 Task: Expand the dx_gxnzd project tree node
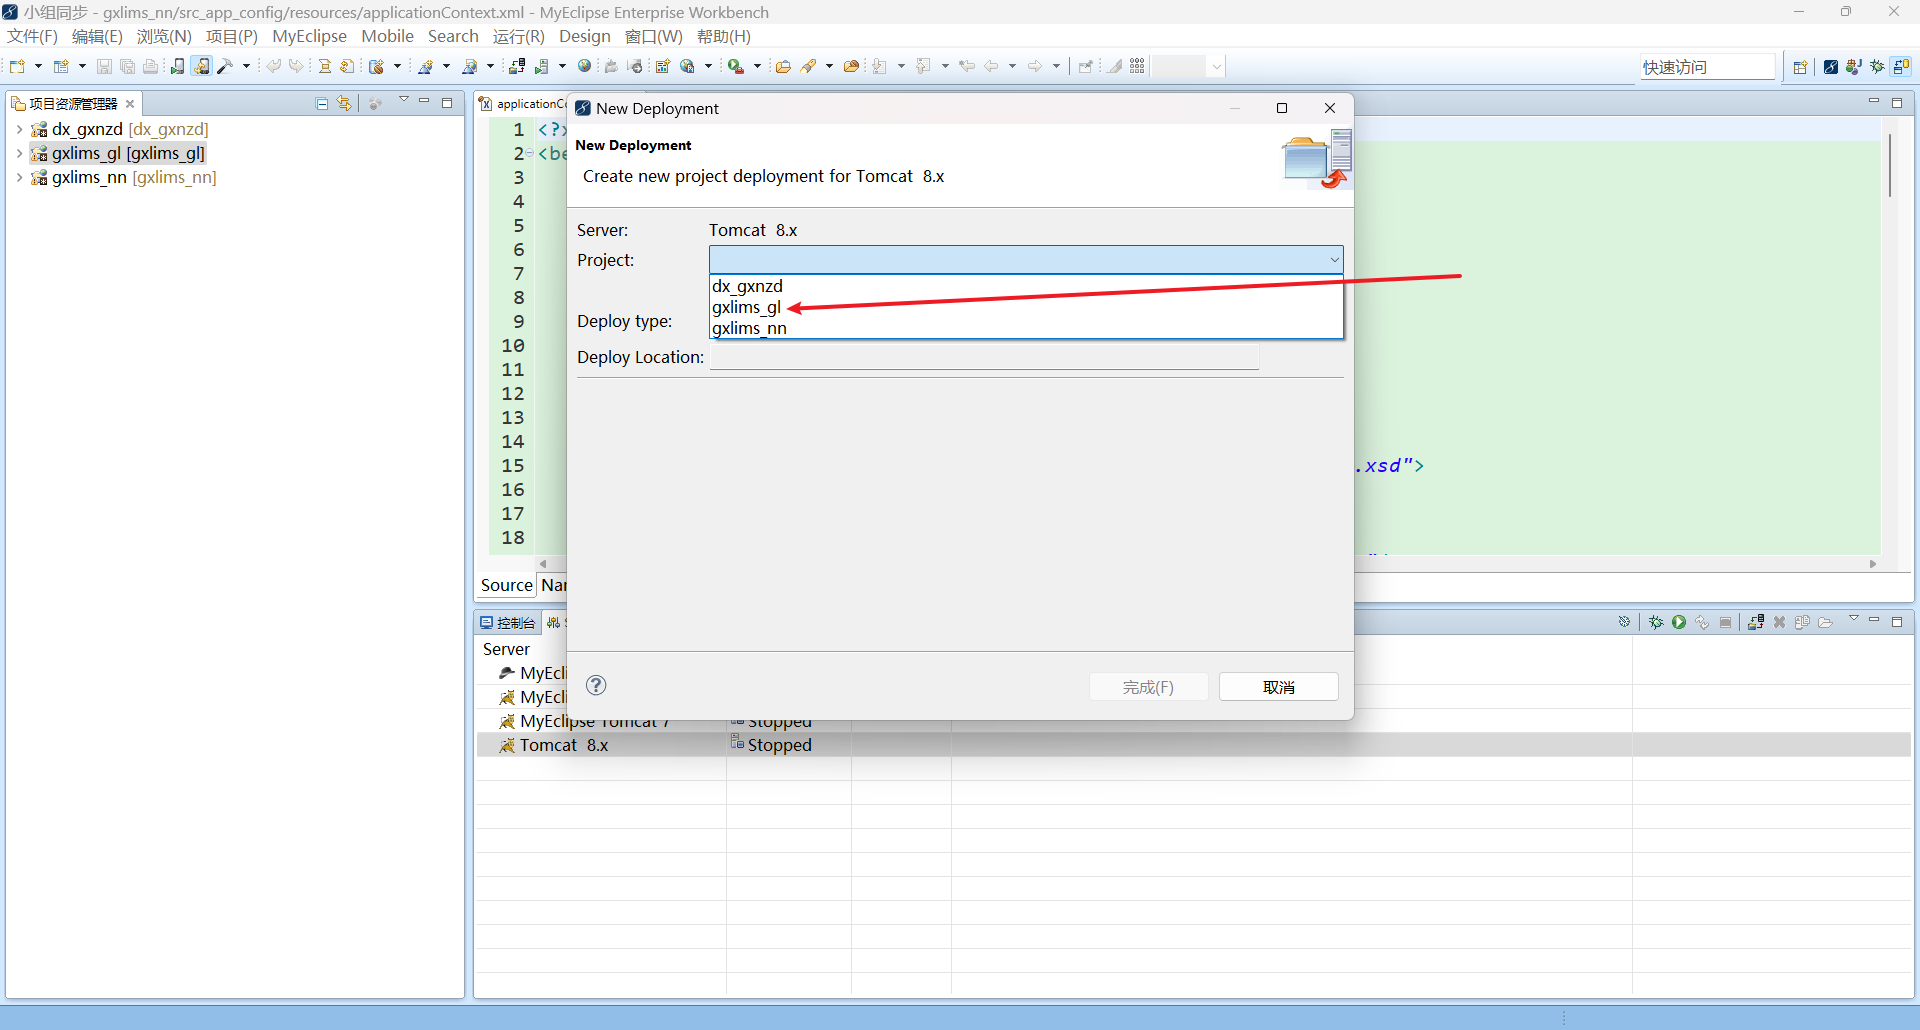19,129
